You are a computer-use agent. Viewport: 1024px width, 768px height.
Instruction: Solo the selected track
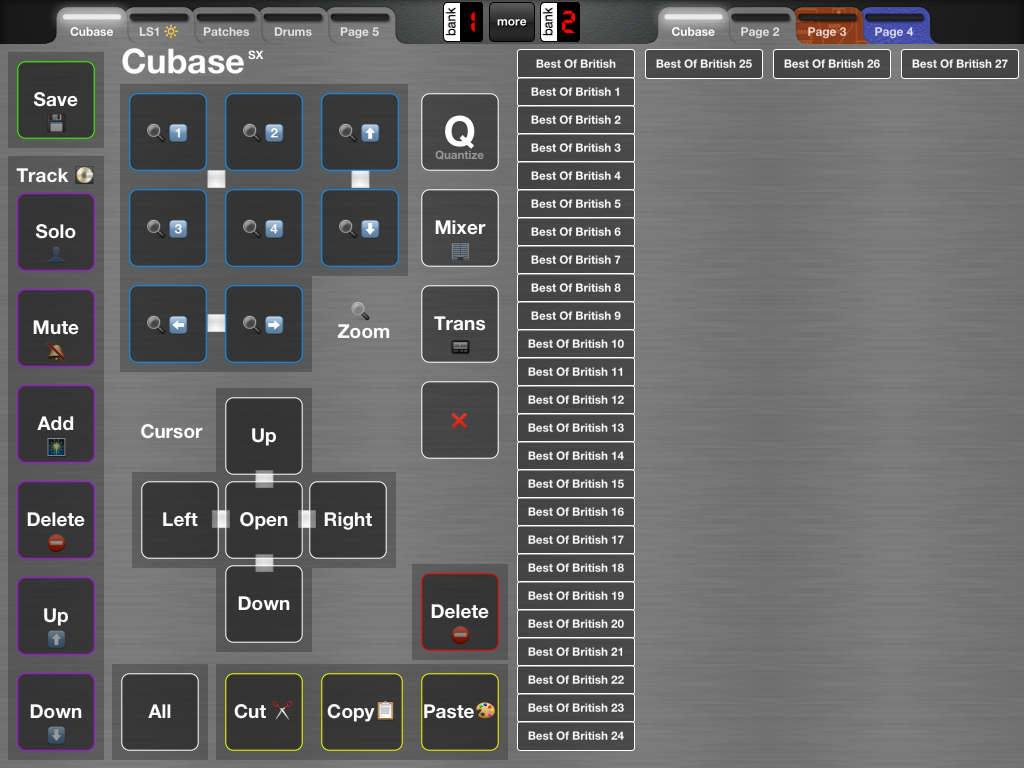(x=56, y=232)
